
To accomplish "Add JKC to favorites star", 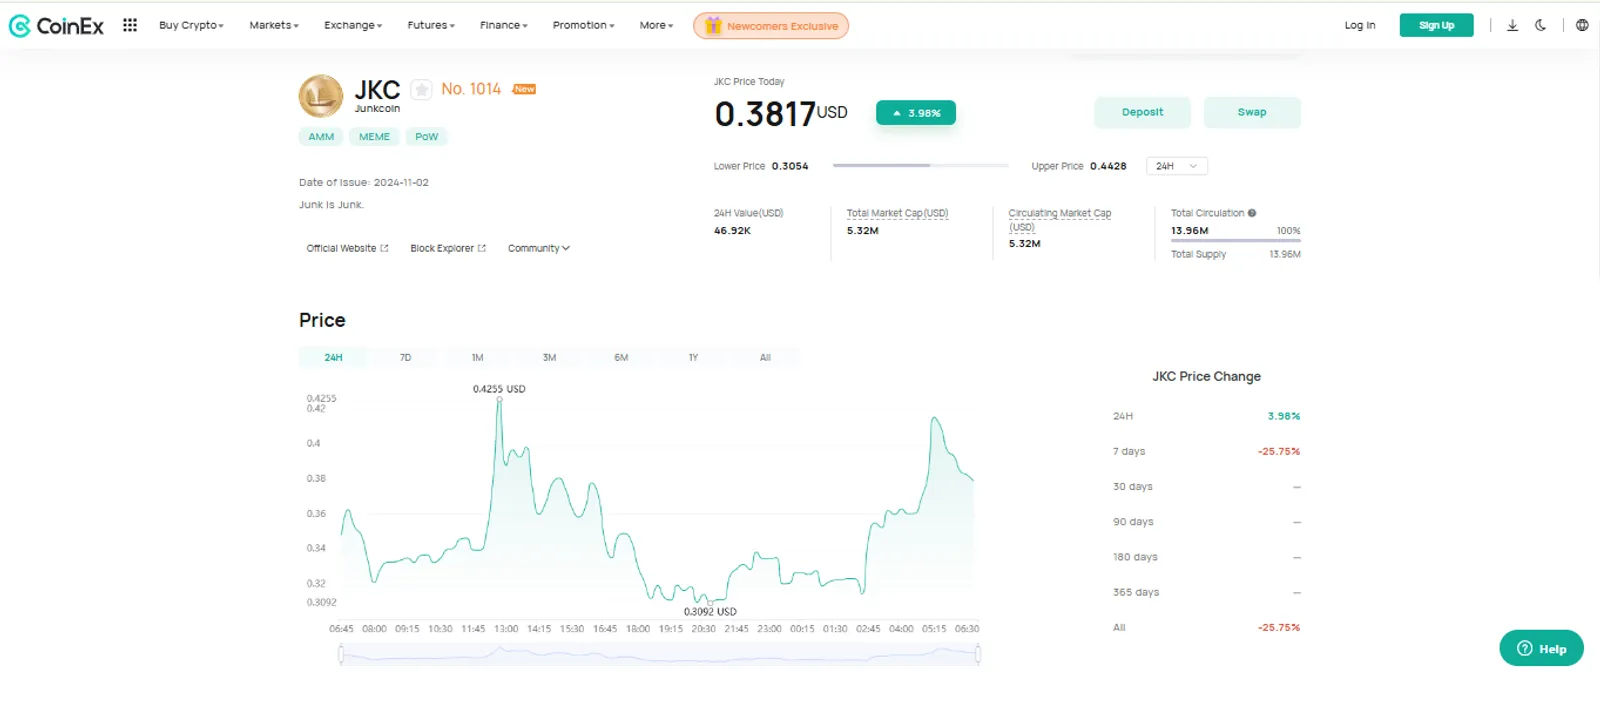I will click(422, 90).
